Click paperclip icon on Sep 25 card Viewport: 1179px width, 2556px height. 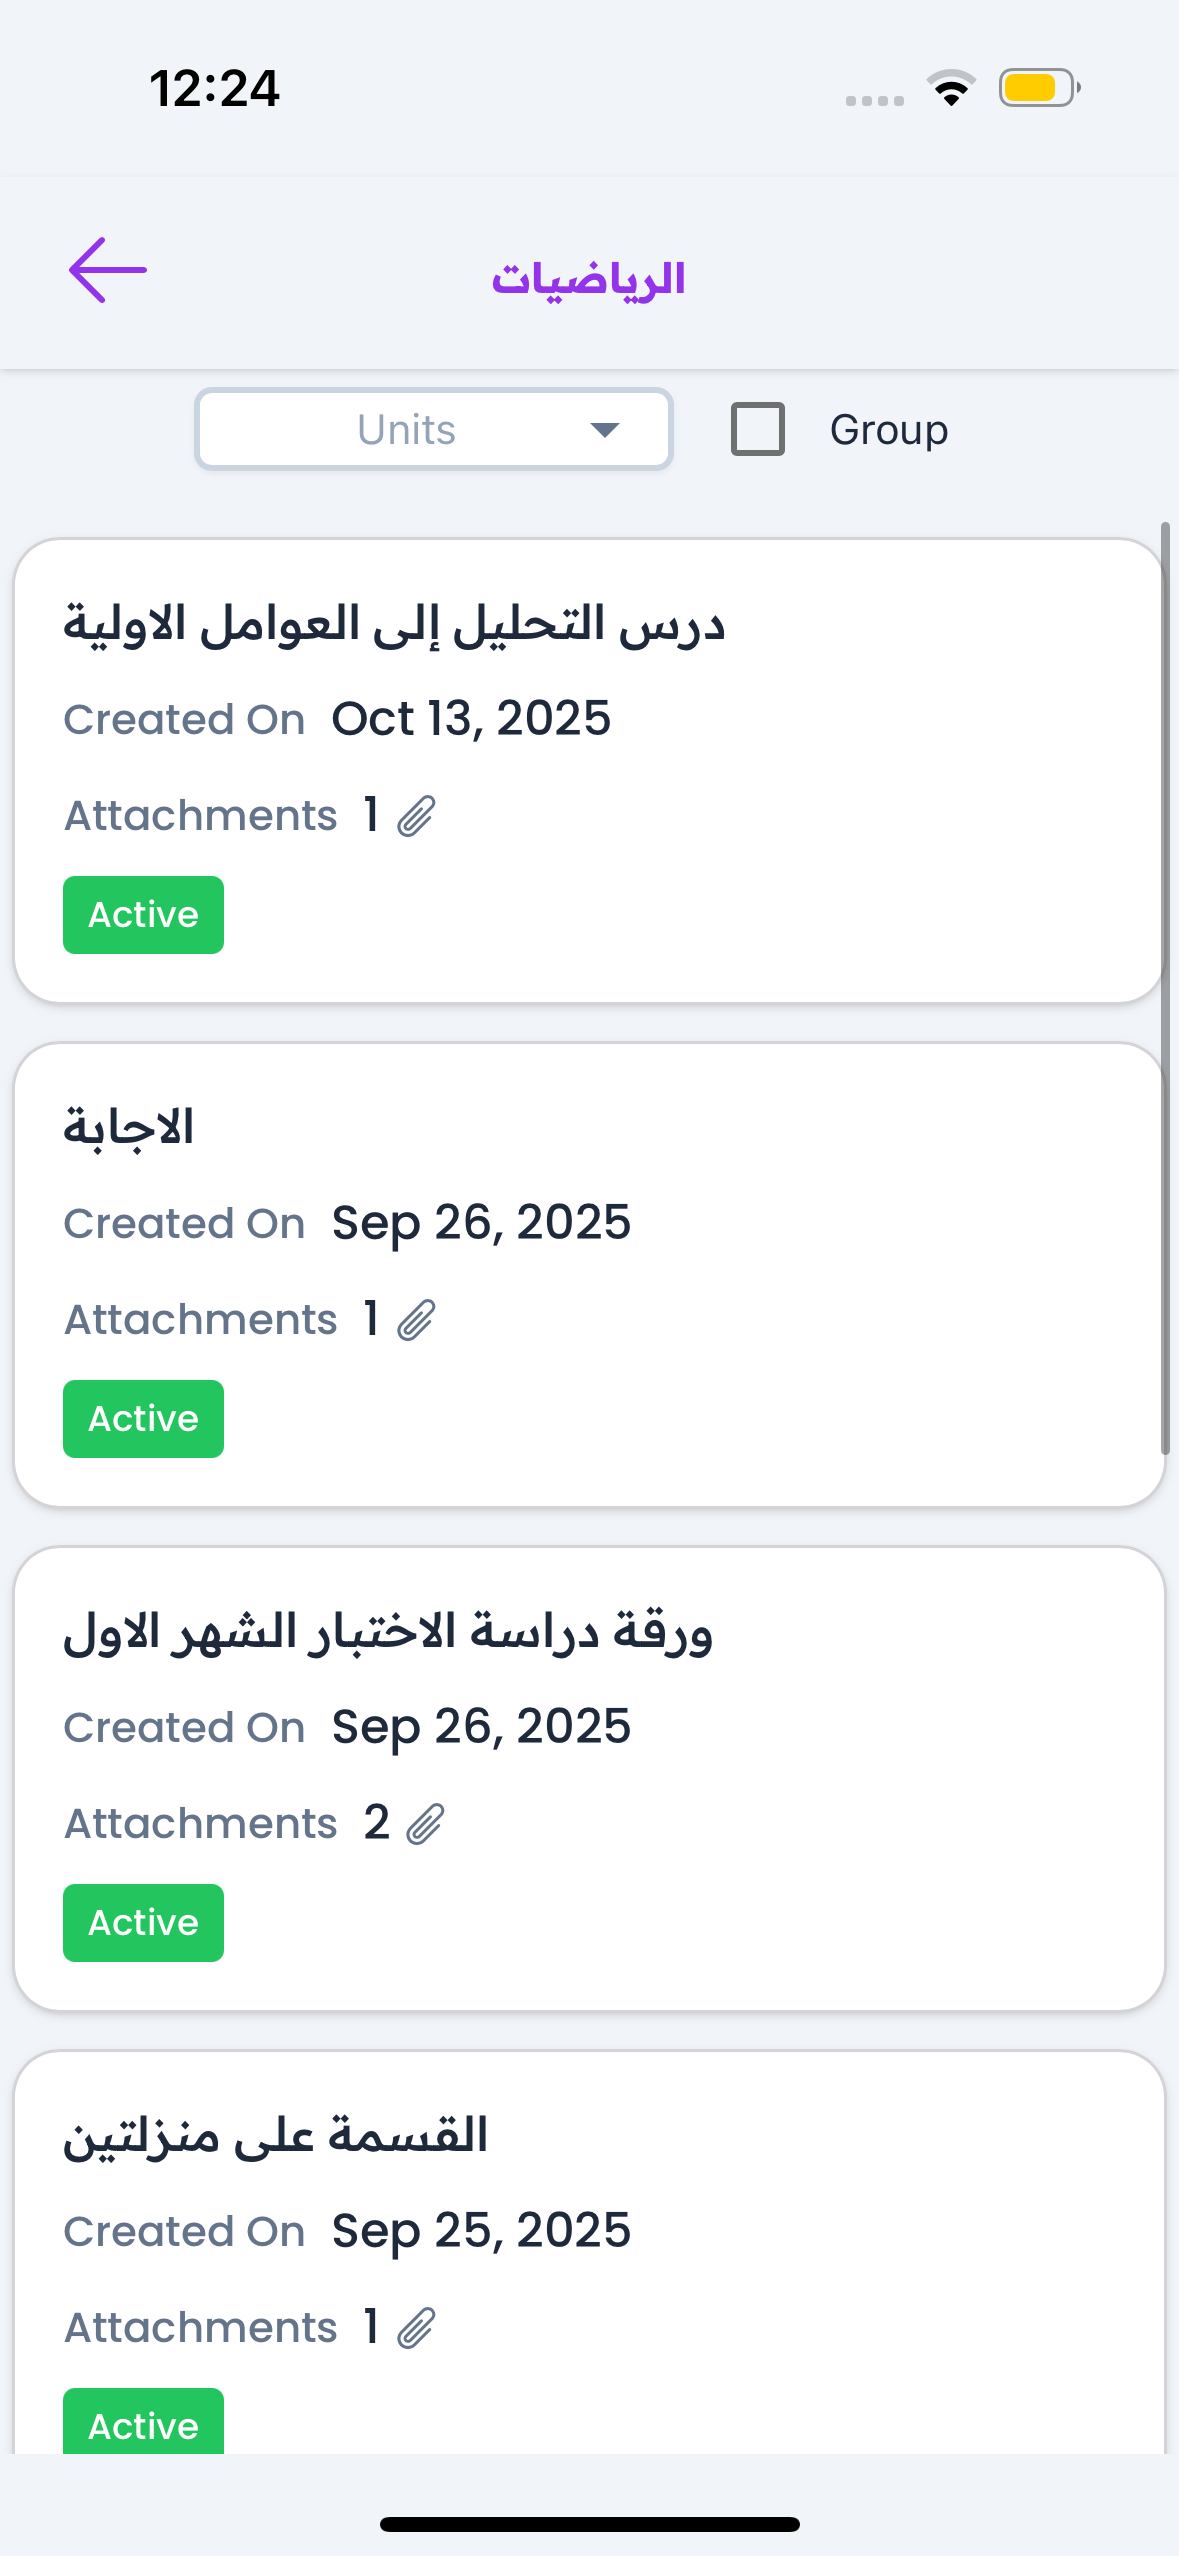[416, 2328]
